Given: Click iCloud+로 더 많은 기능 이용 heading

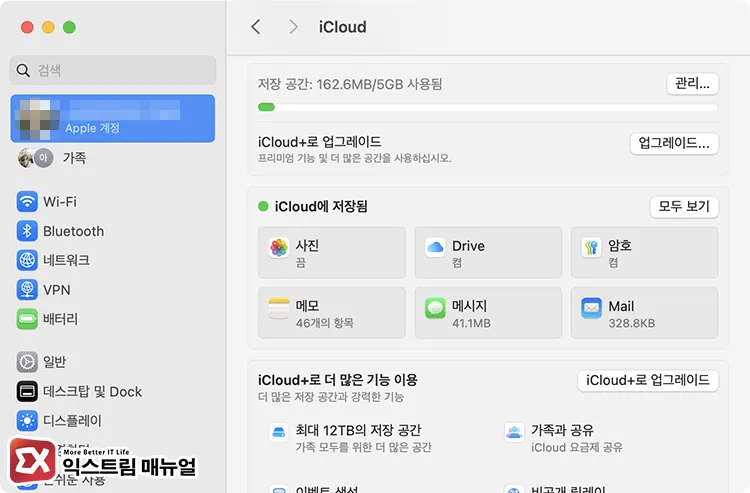Looking at the screenshot, I should (338, 380).
